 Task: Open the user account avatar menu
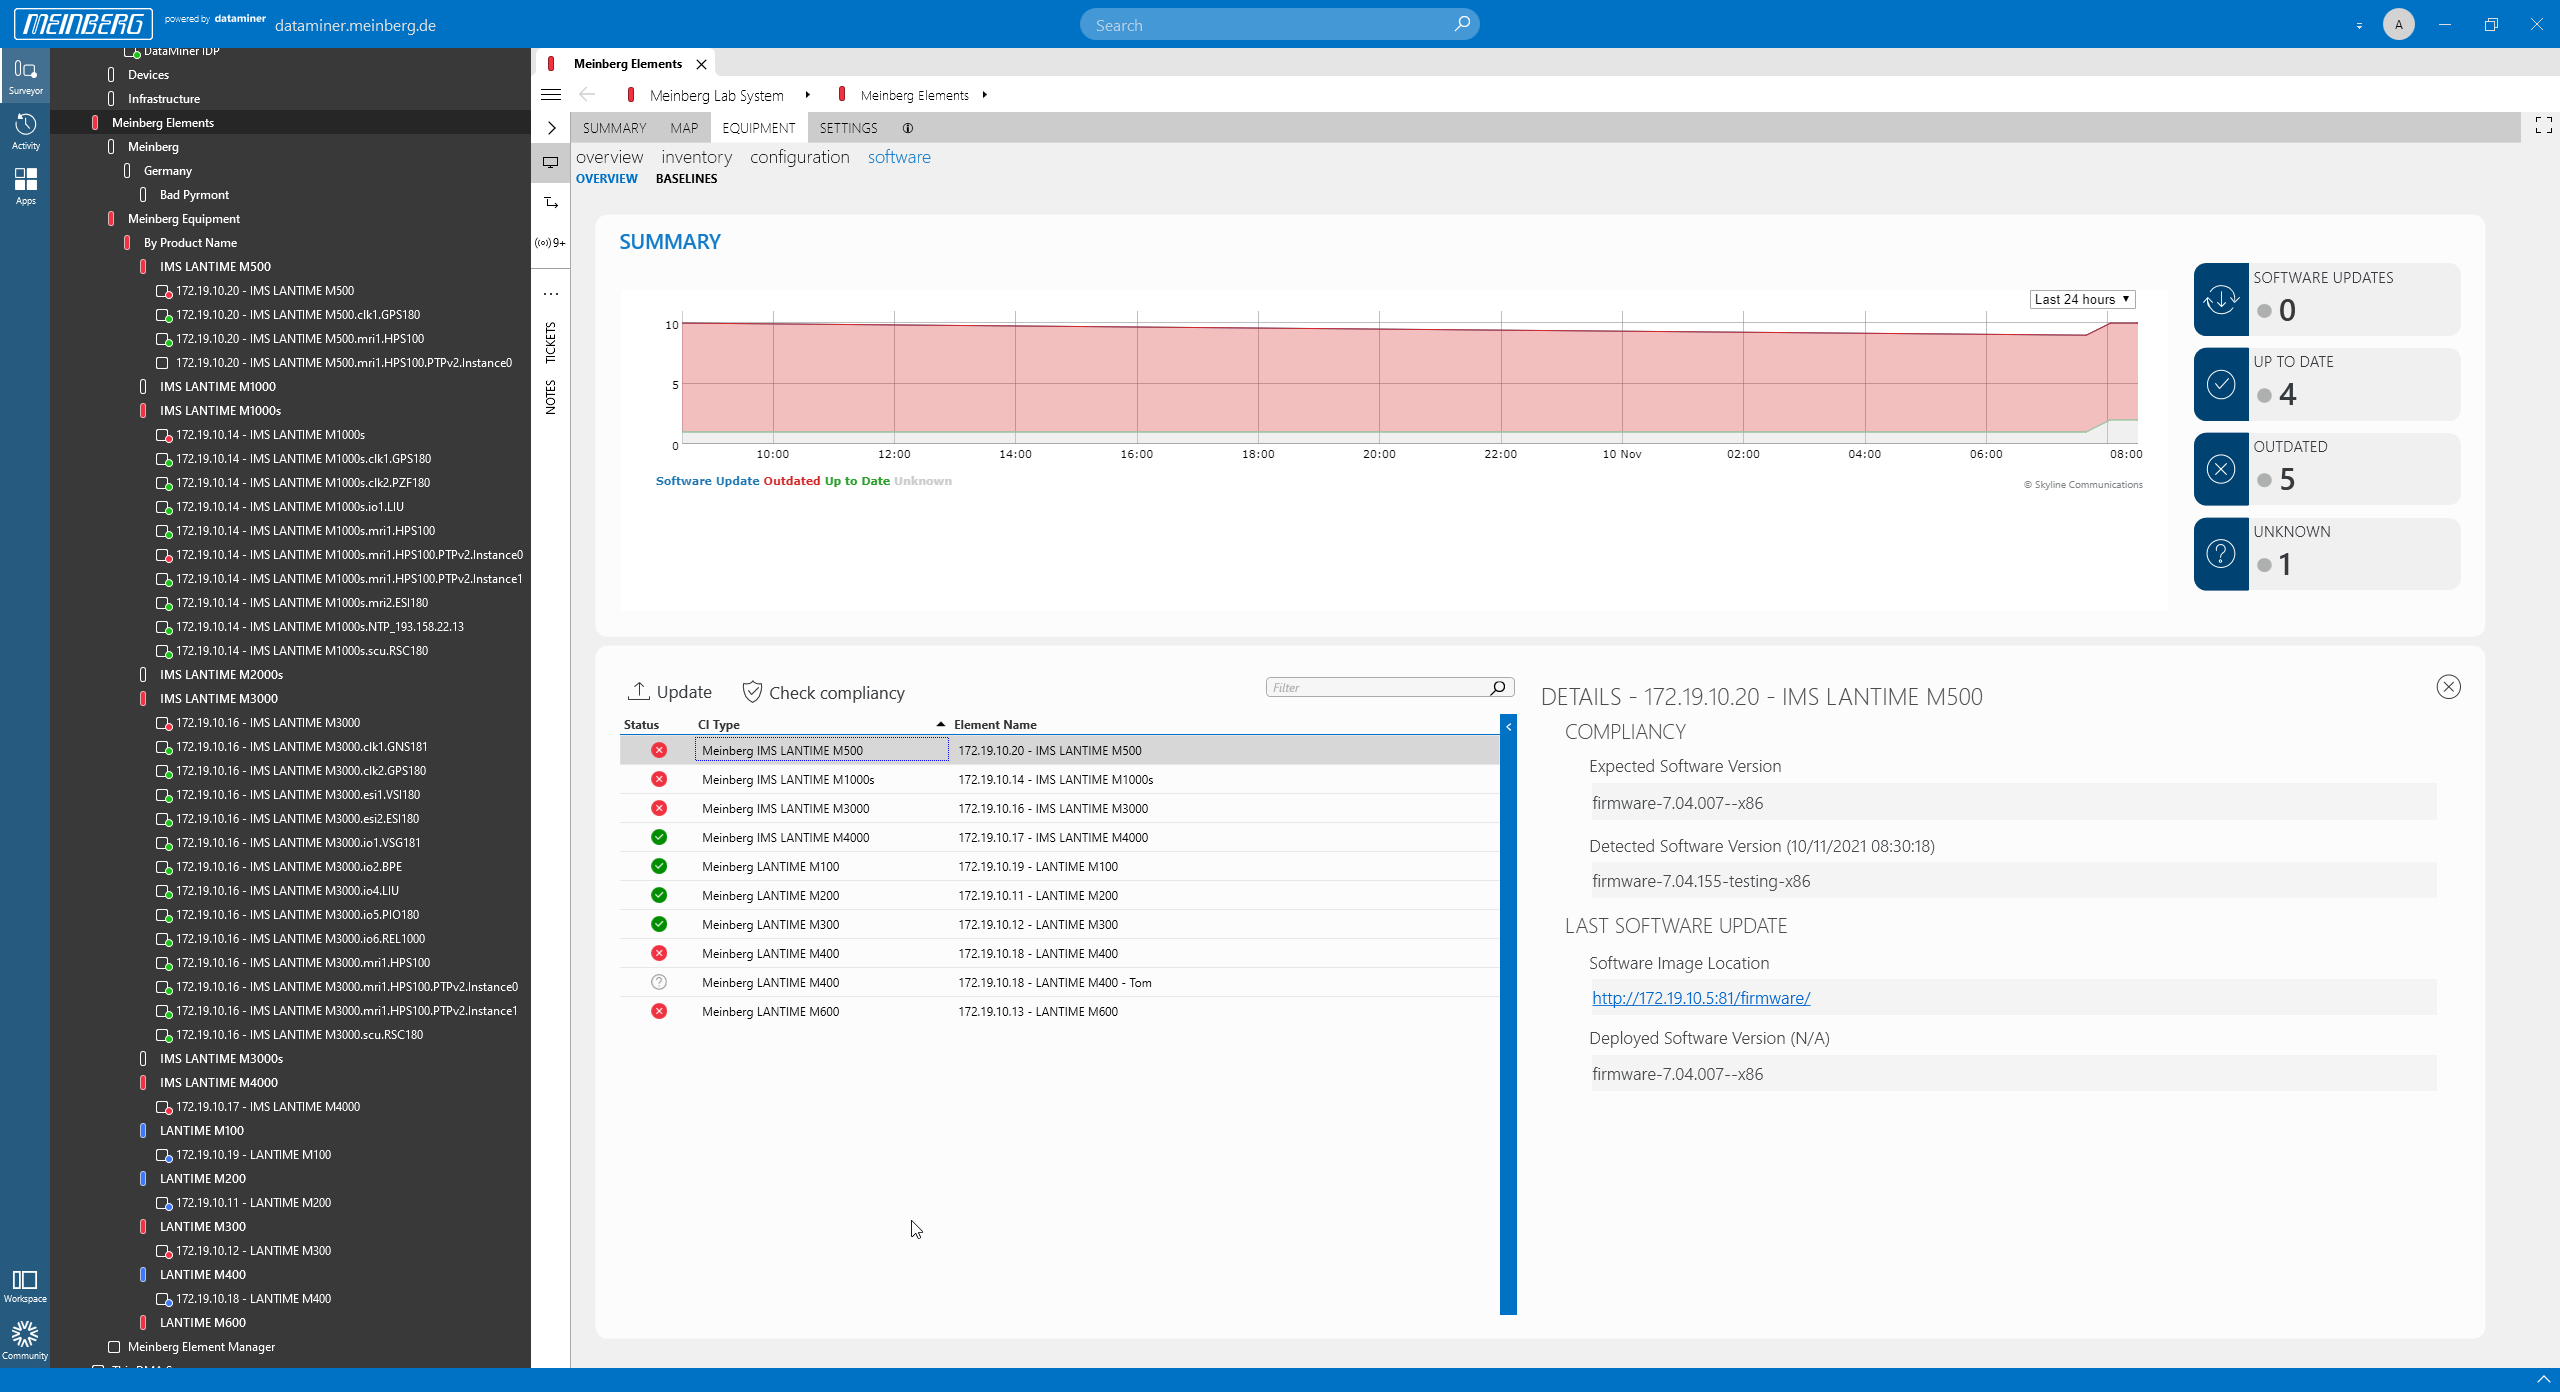tap(2398, 24)
